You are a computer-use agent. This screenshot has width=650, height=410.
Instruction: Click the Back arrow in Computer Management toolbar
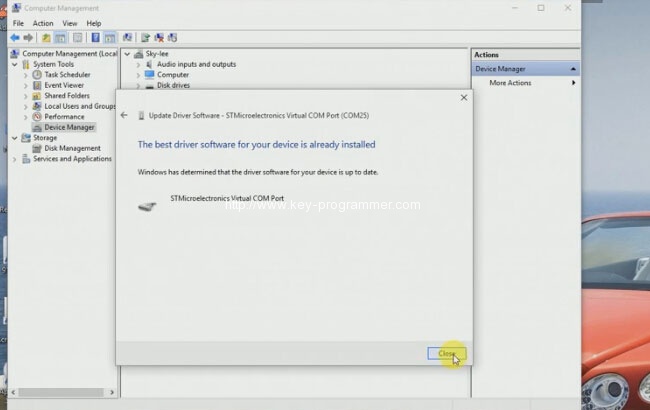click(x=15, y=38)
